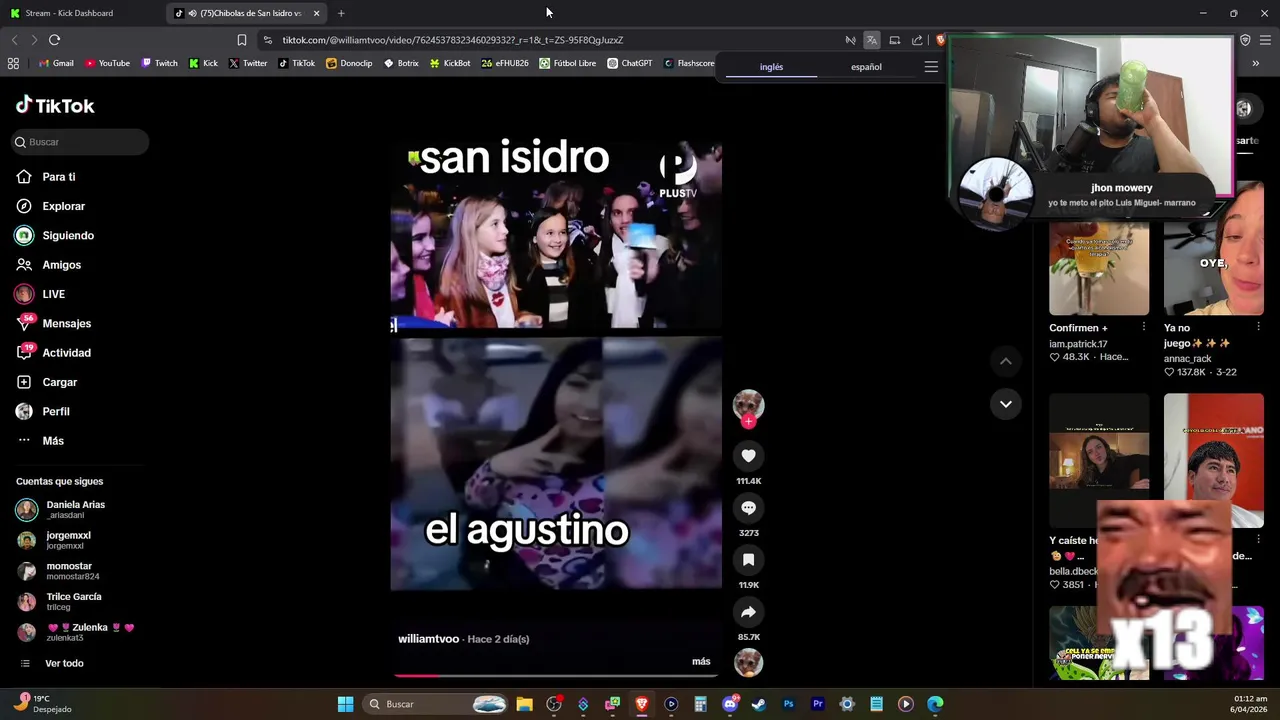Open the video comments bubble icon
The image size is (1280, 720).
click(748, 508)
